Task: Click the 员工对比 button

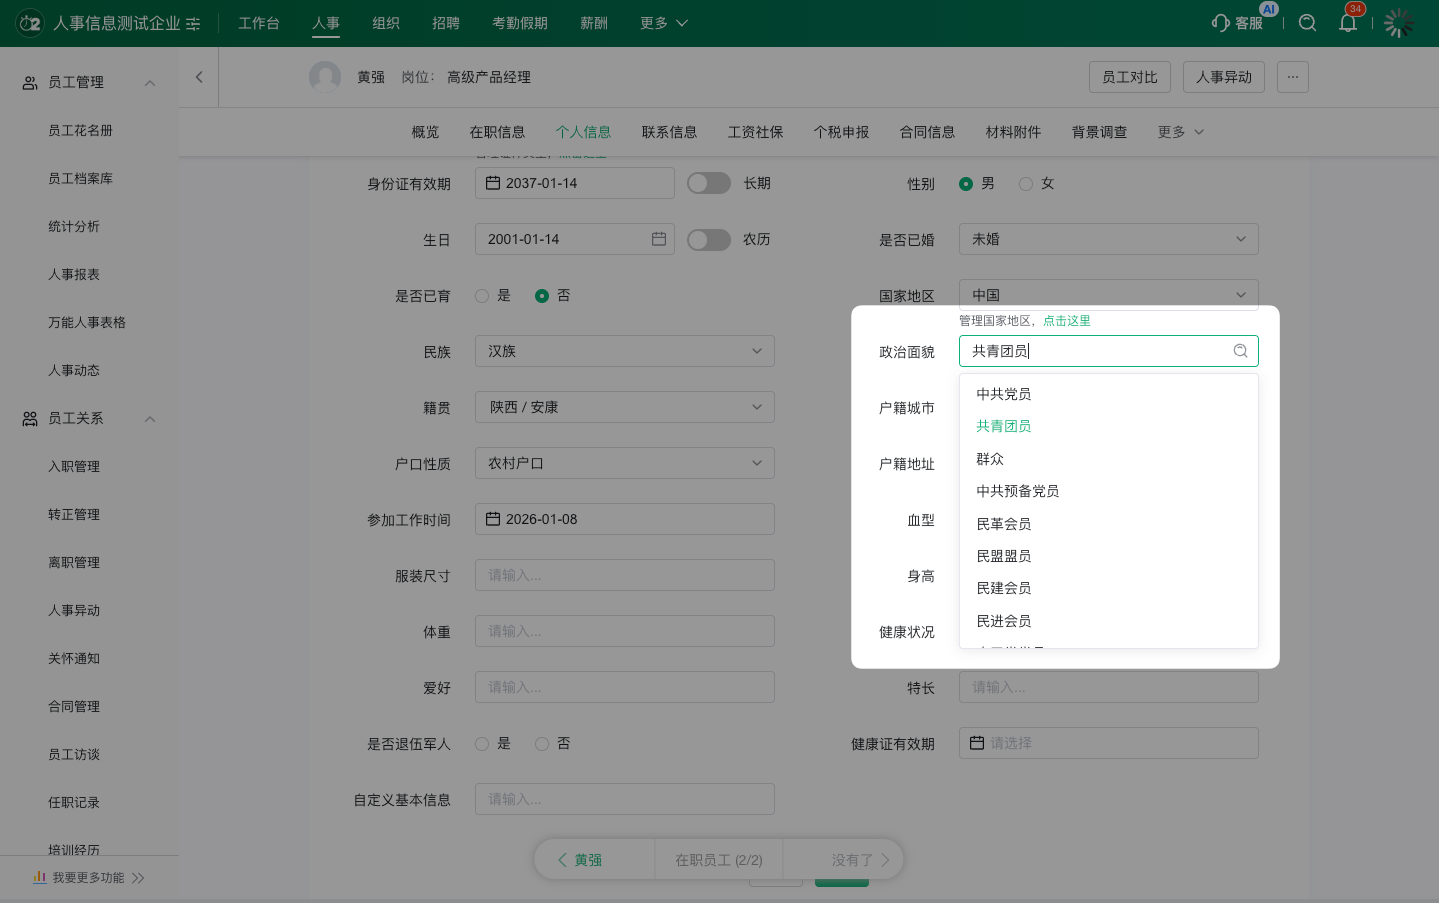Action: [1129, 77]
